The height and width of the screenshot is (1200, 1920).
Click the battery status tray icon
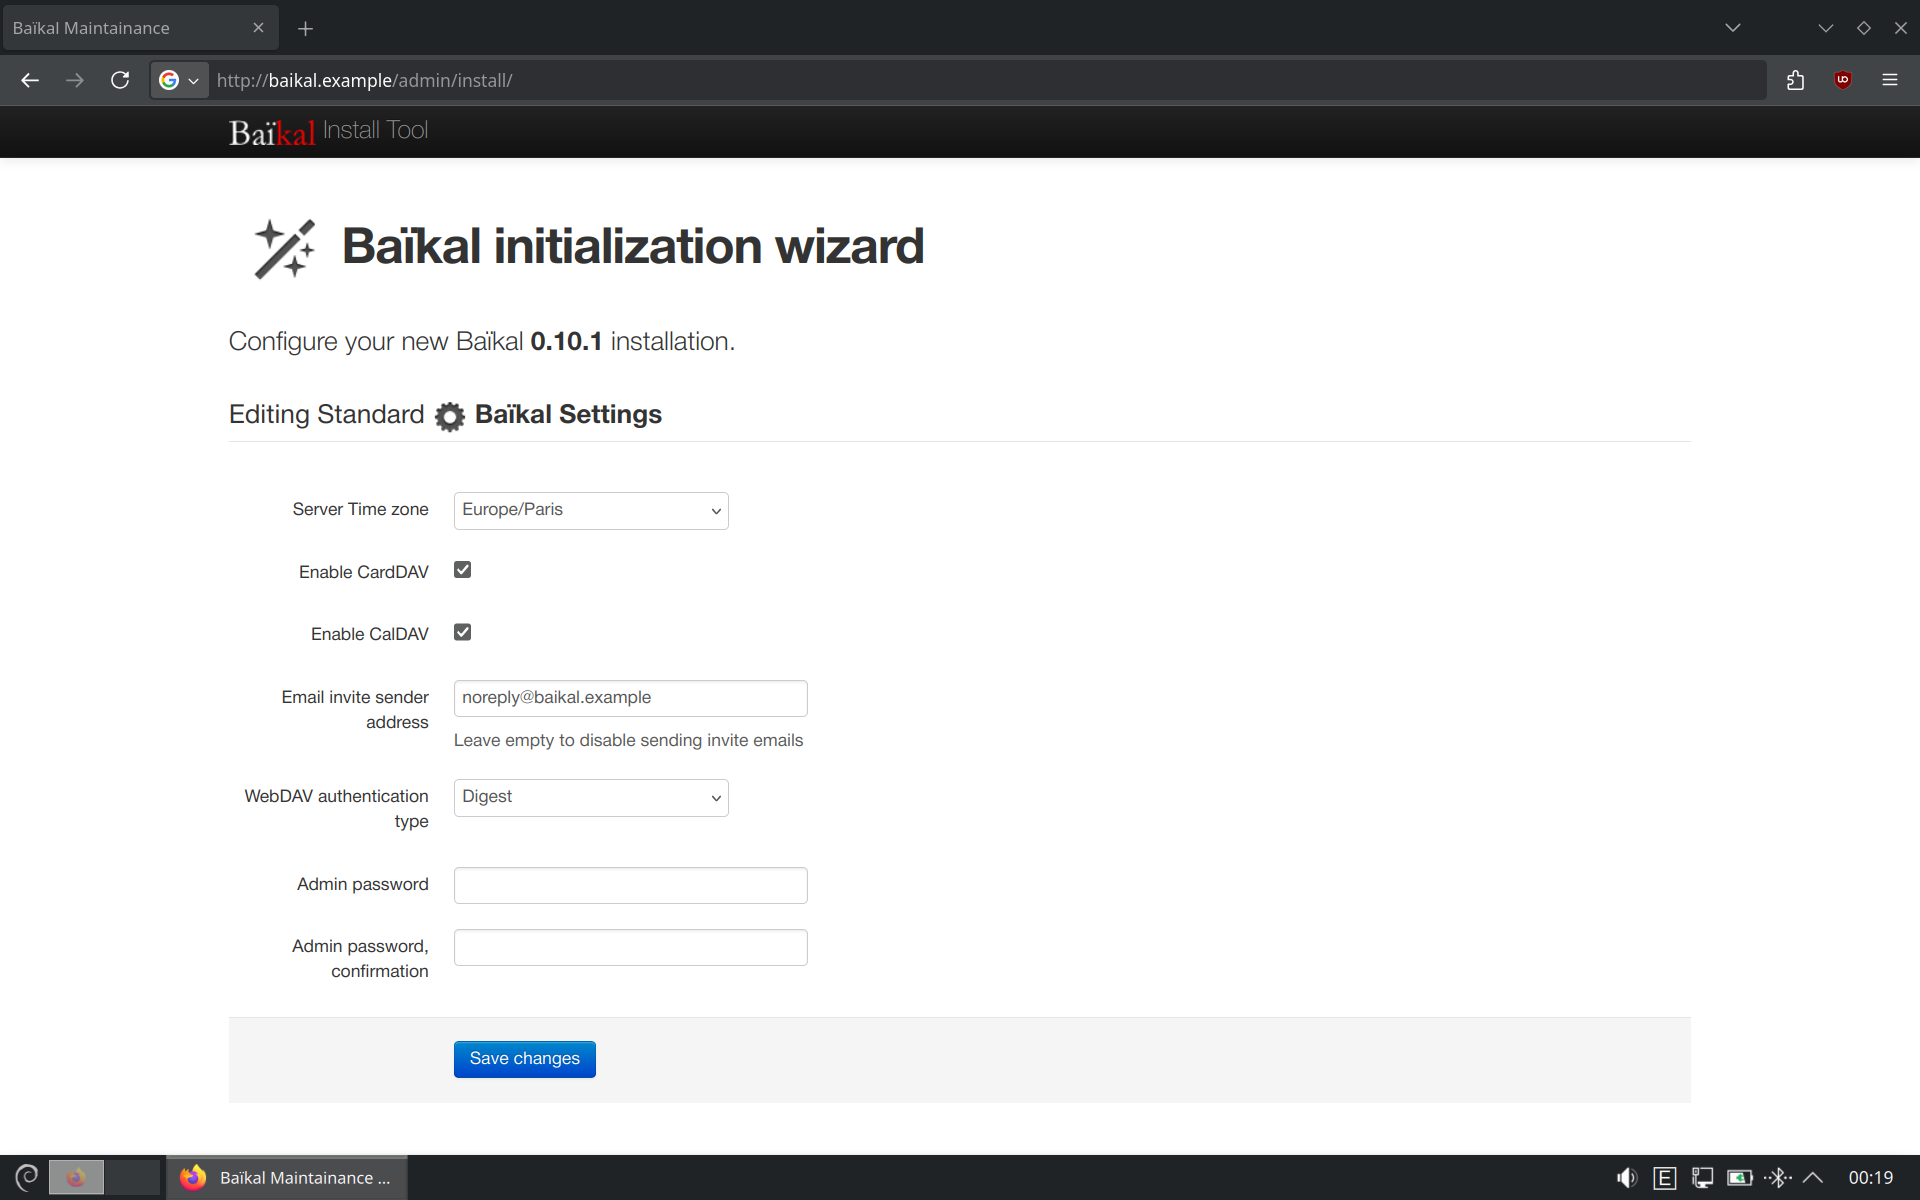click(x=1740, y=1178)
